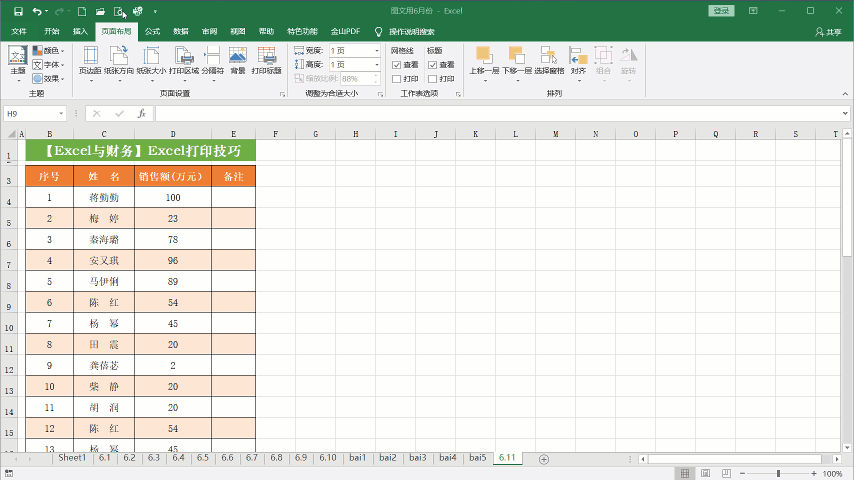Screen dimensions: 854x480
Task: Switch to the 公式 ribbon tab
Action: tap(152, 31)
